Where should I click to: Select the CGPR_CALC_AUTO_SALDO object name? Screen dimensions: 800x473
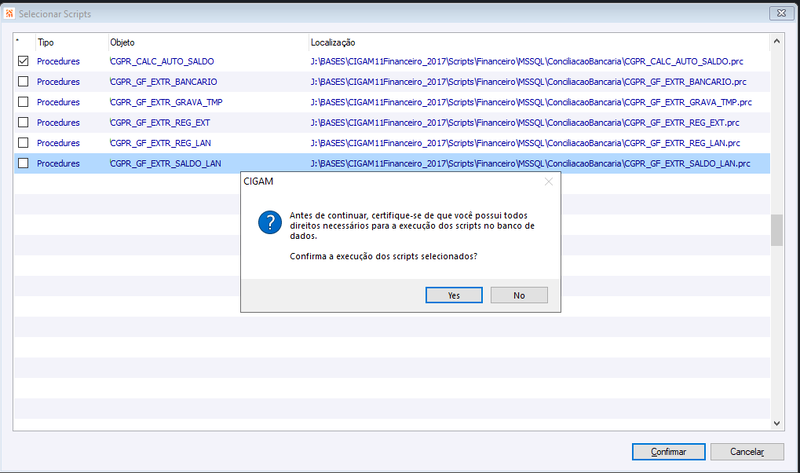click(162, 61)
